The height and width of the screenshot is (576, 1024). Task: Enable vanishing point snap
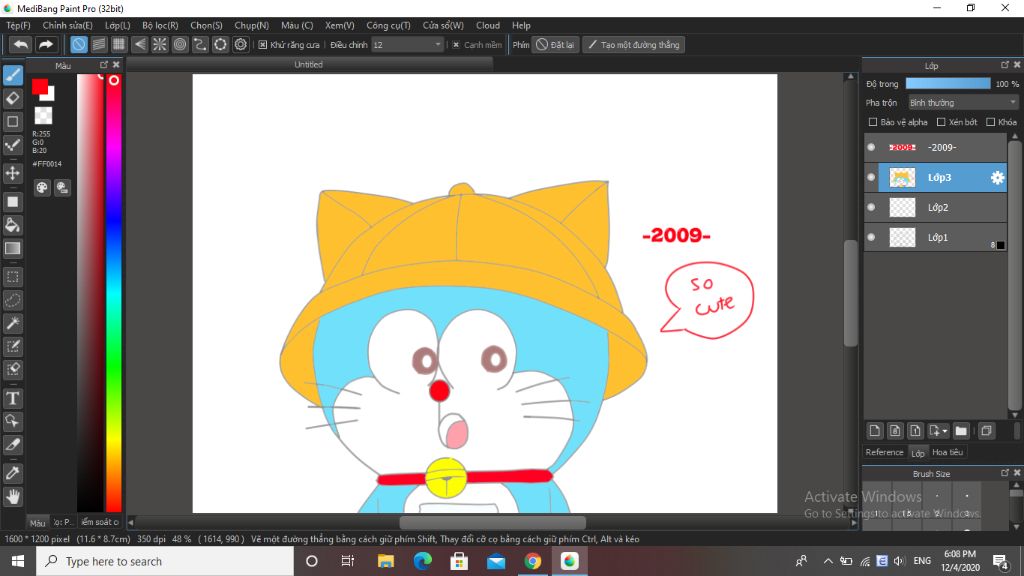(139, 44)
